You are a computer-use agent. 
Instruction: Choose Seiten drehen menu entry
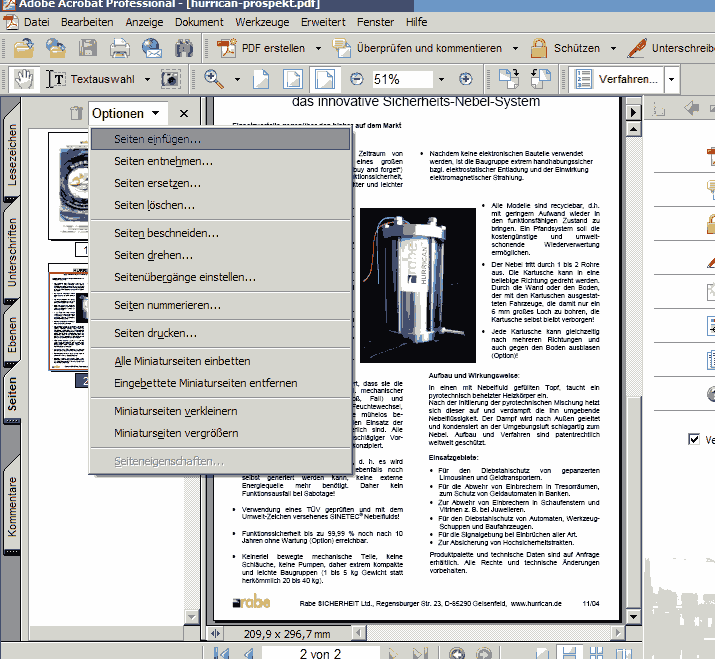pos(220,255)
